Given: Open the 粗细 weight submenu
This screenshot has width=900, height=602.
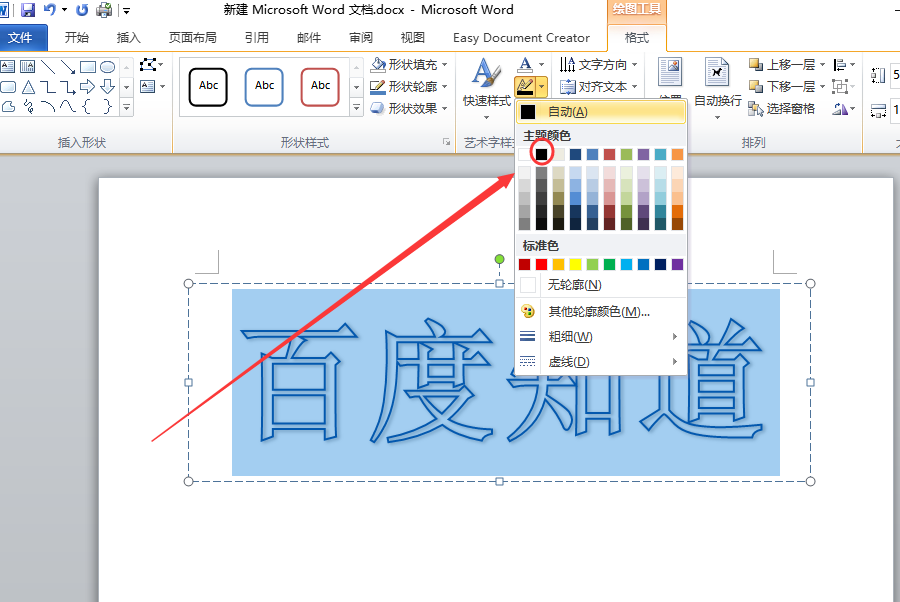Looking at the screenshot, I should (601, 337).
